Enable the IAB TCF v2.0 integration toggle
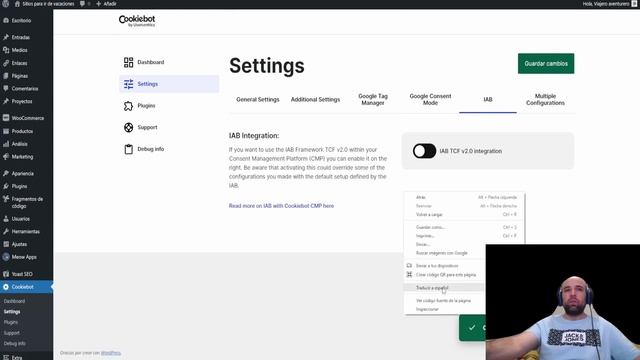The height and width of the screenshot is (360, 640). pyautogui.click(x=424, y=151)
